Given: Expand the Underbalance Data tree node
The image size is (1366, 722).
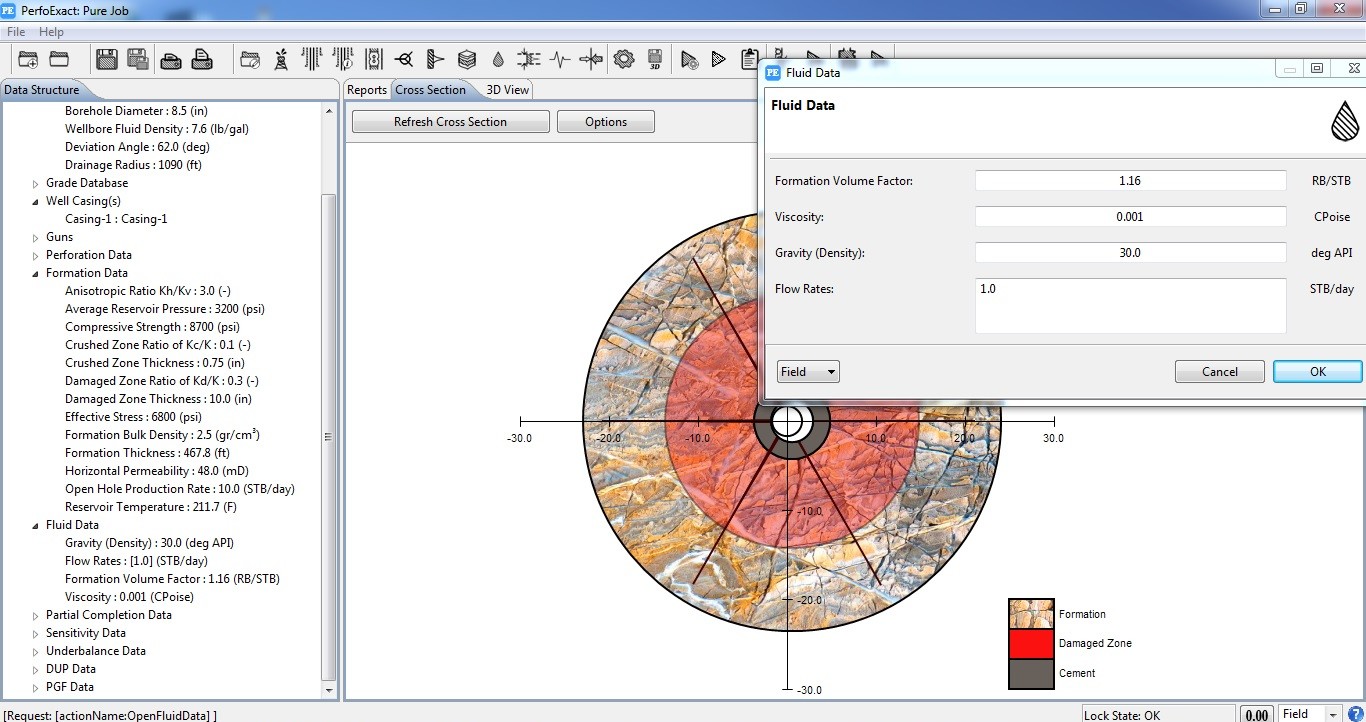Looking at the screenshot, I should [x=36, y=652].
